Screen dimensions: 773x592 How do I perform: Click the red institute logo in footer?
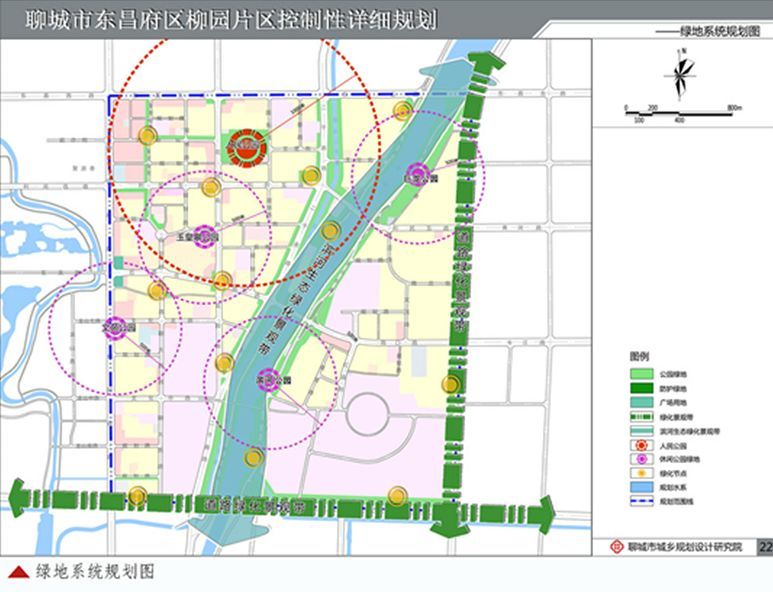(616, 547)
